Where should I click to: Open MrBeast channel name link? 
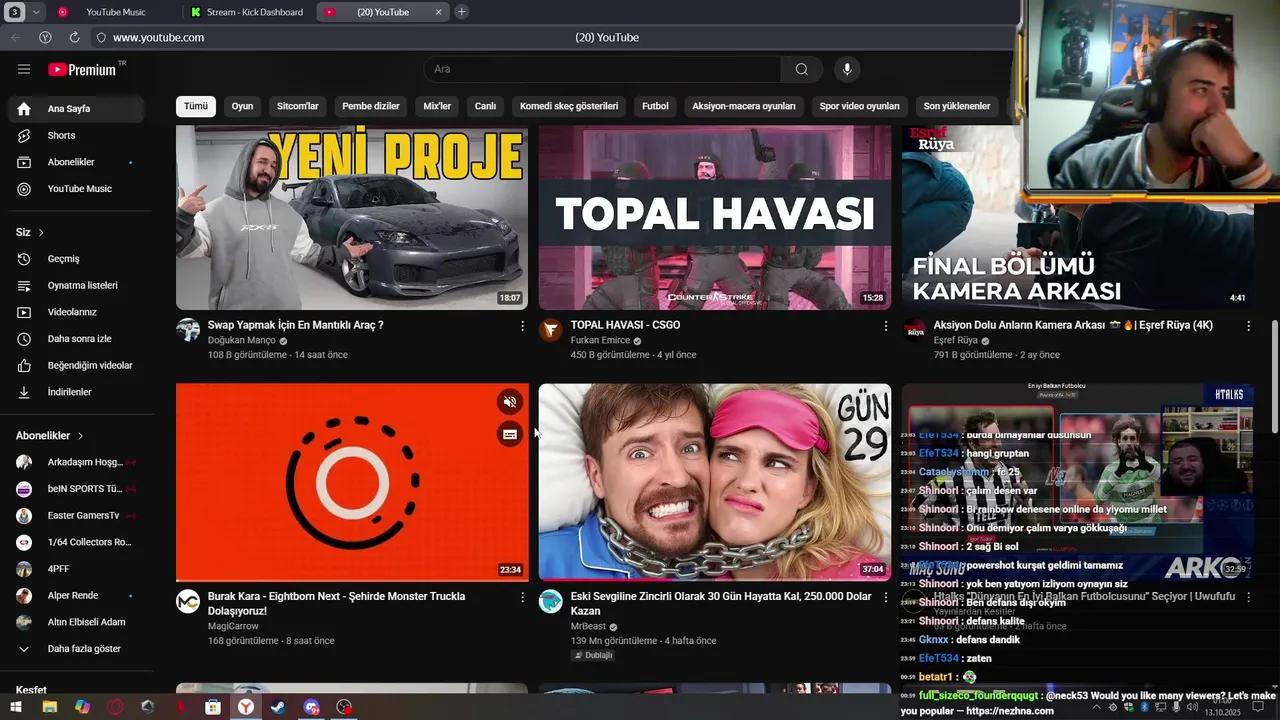[x=588, y=626]
